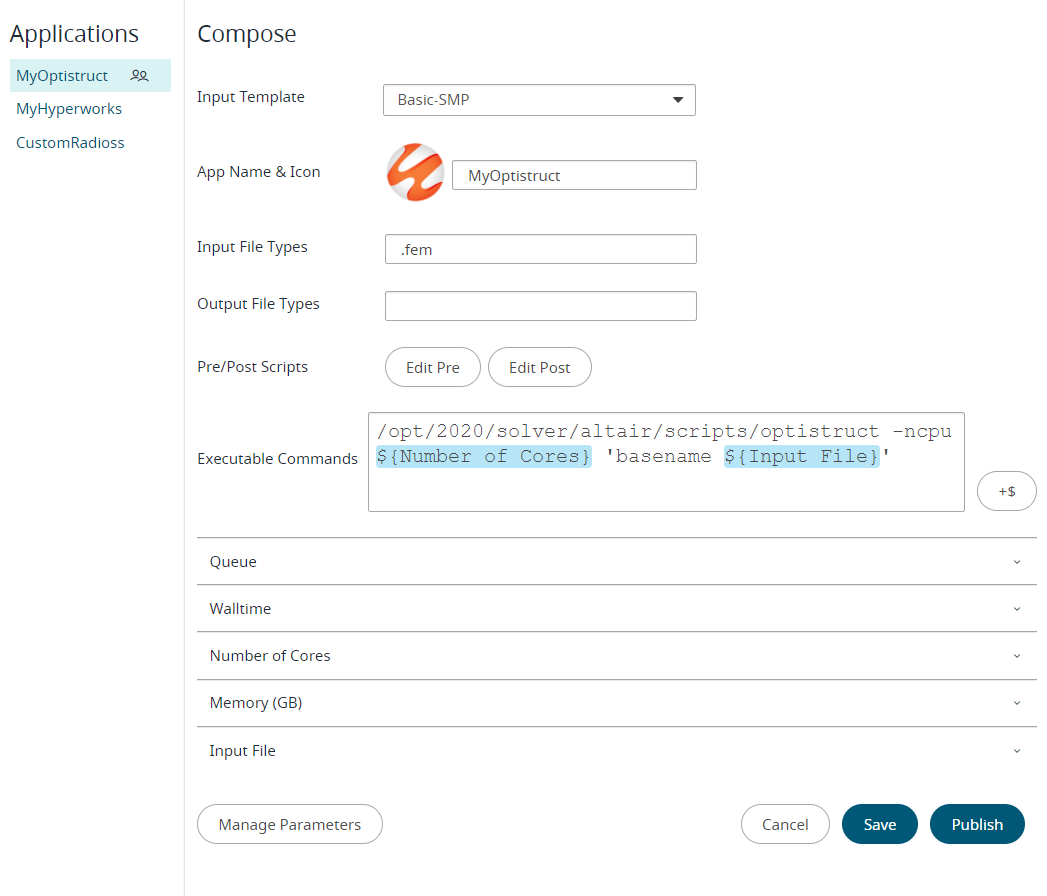Open the CustomRadioss application
The width and height of the screenshot is (1047, 896).
point(70,142)
